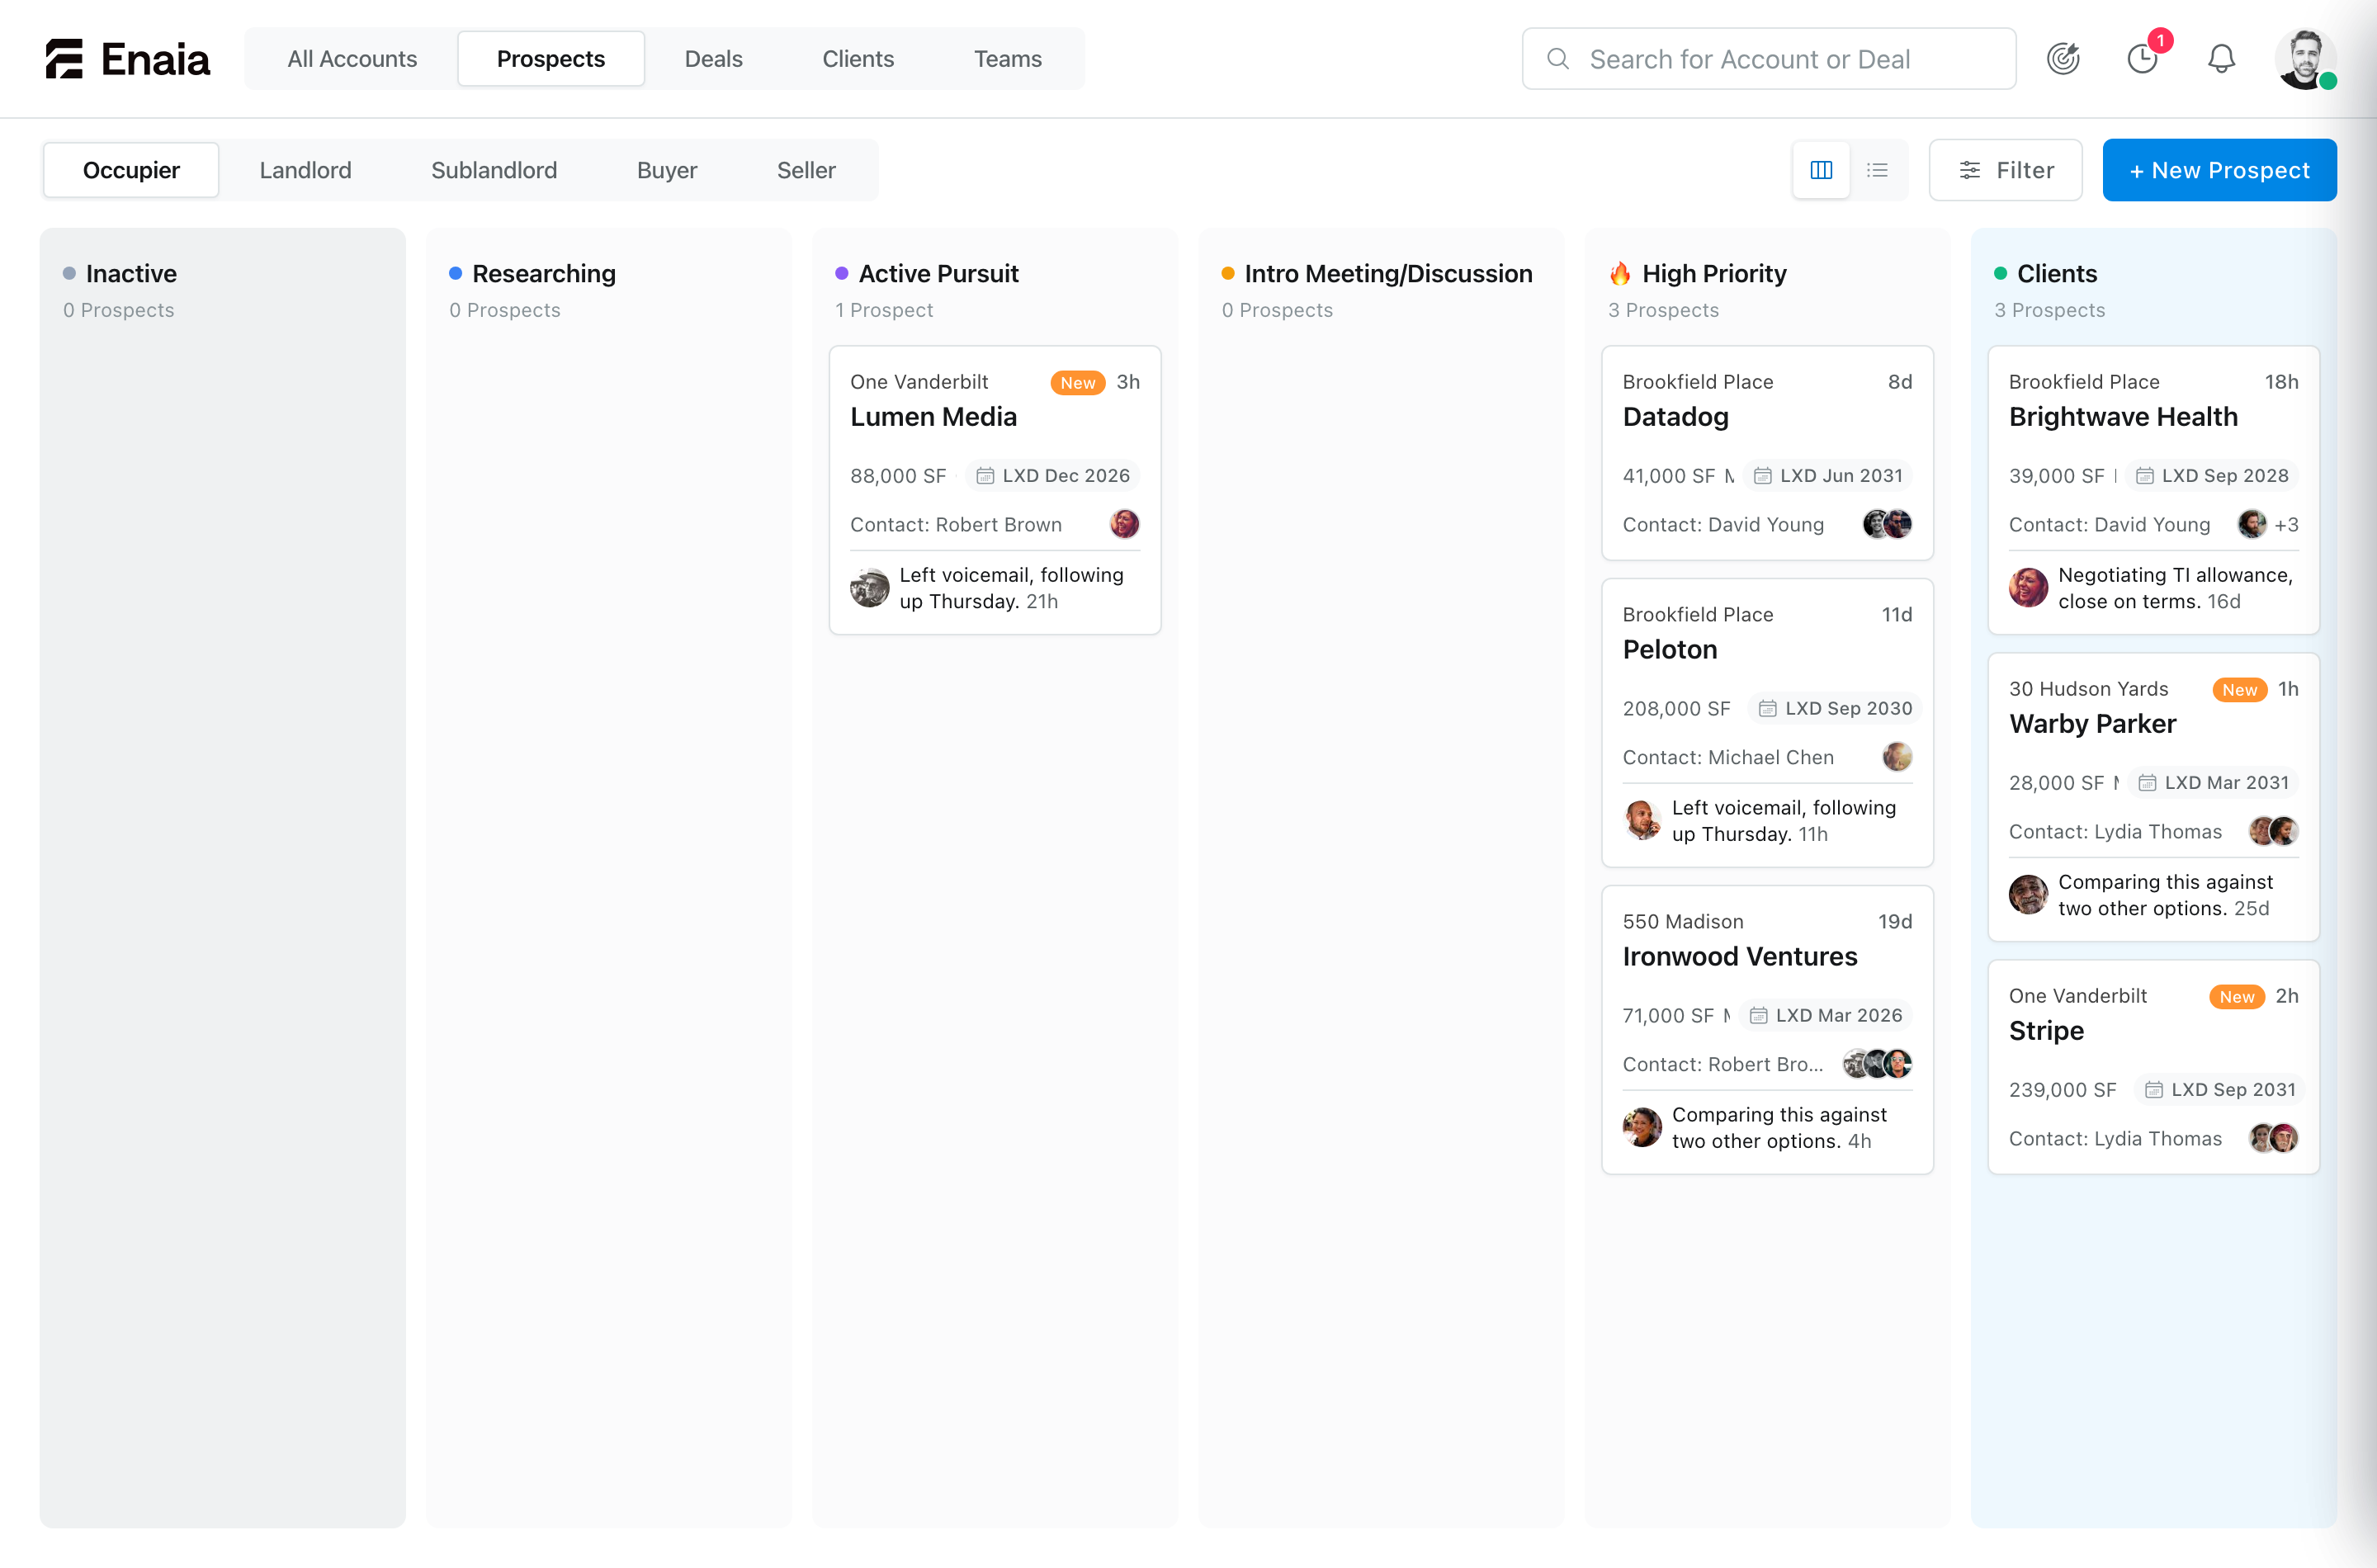The image size is (2377, 1568).
Task: Click avatar group on Ironwood Ventures card
Action: [1877, 1064]
